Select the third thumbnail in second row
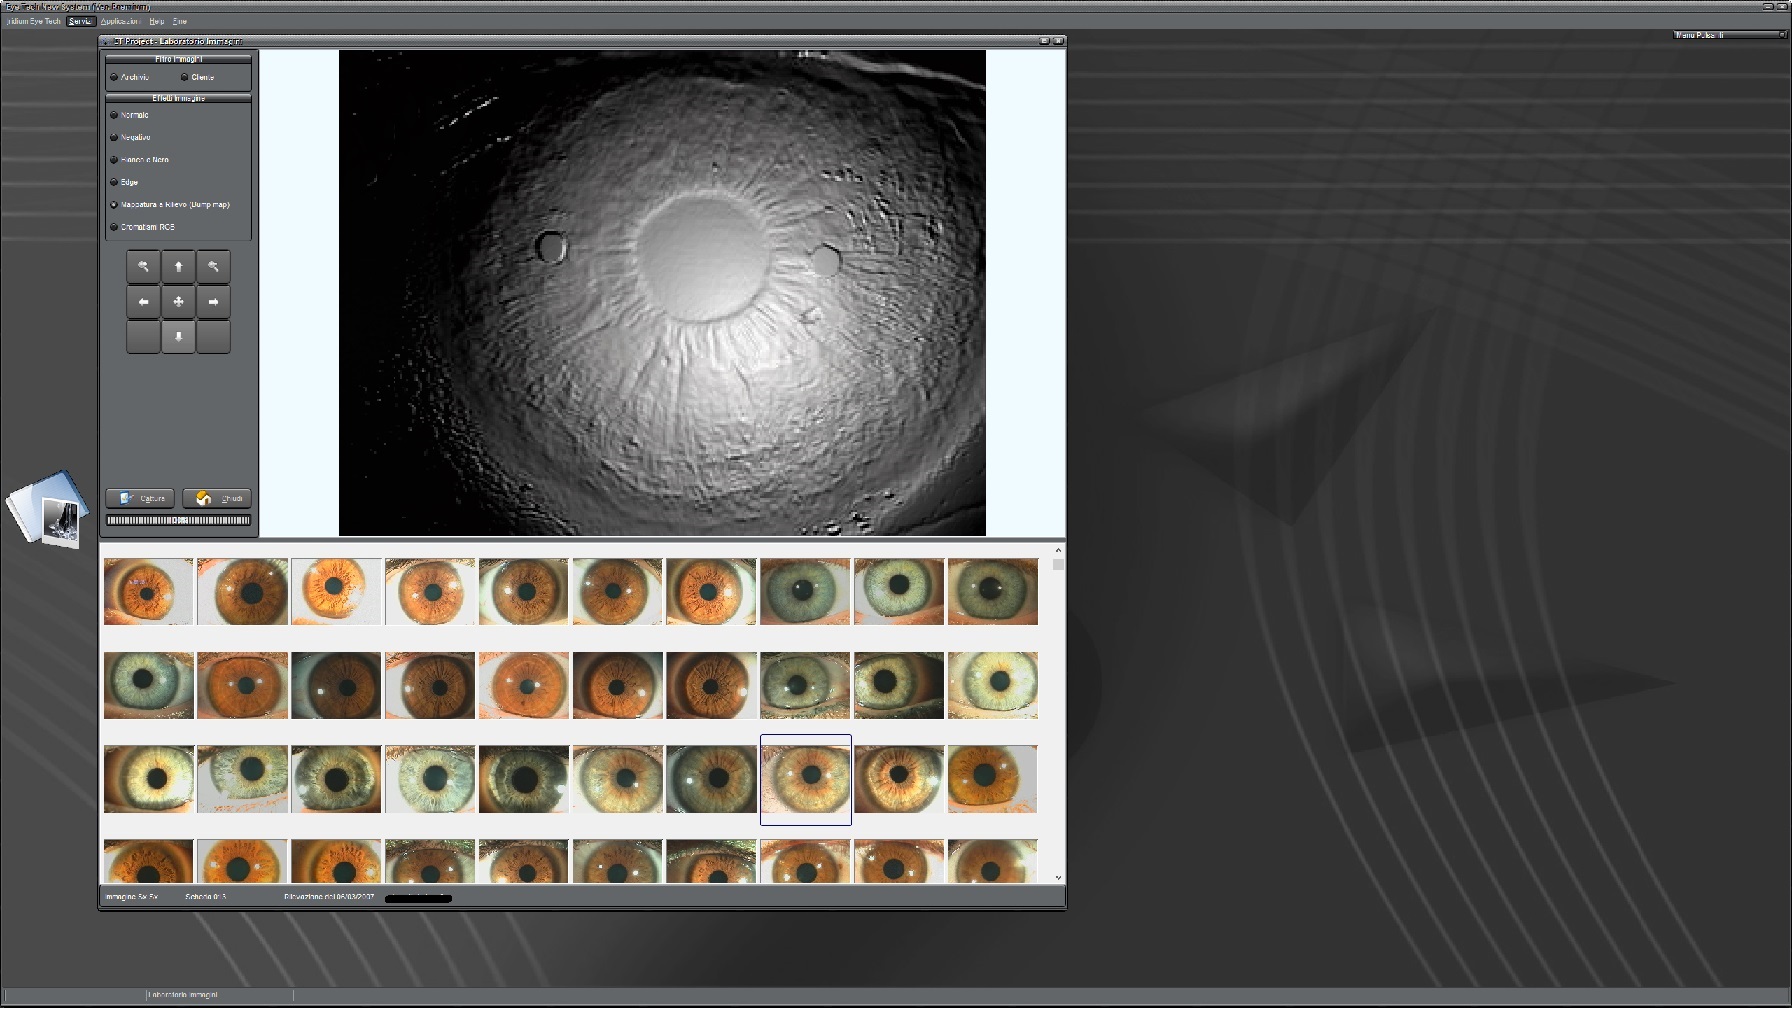Image resolution: width=1792 pixels, height=1009 pixels. click(336, 685)
